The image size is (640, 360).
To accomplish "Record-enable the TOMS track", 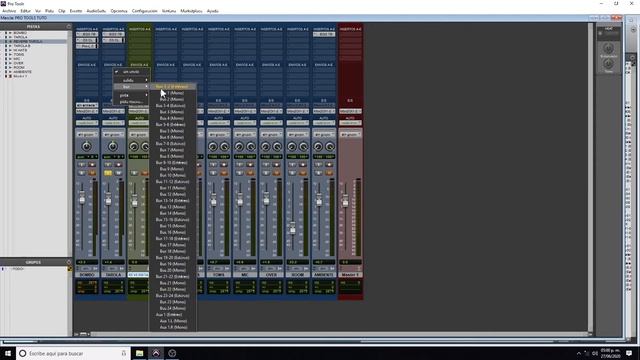I will tap(224, 164).
